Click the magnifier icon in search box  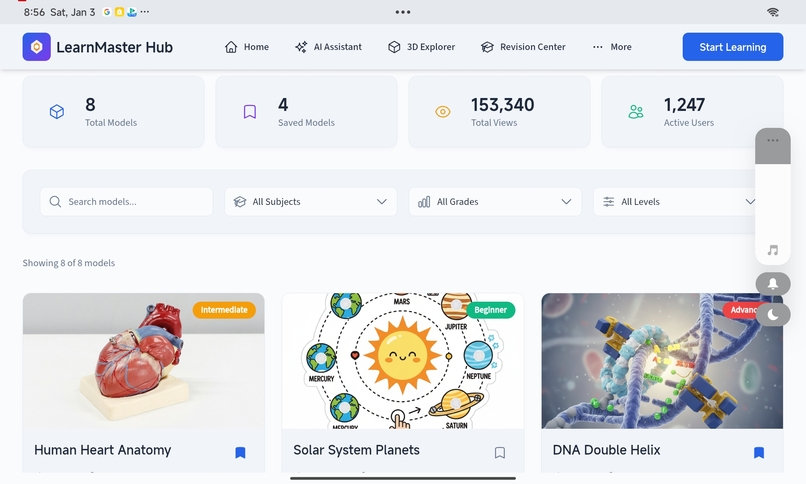55,201
